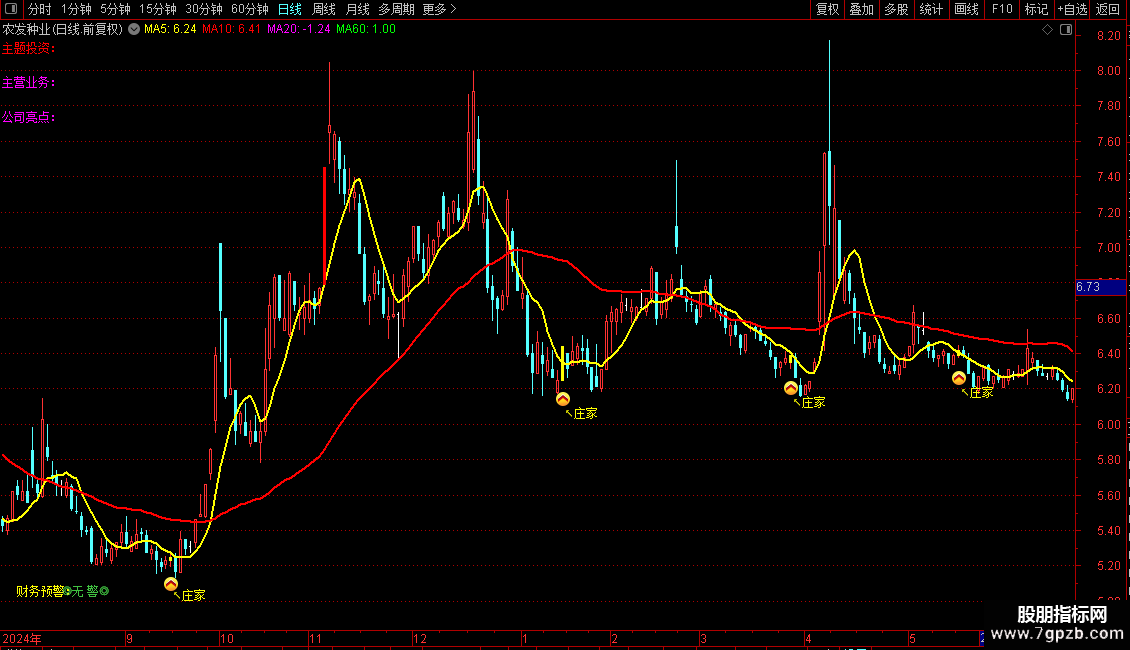Activate the 画线 drawing tool
Screen dimensions: 1130x650
click(x=966, y=9)
